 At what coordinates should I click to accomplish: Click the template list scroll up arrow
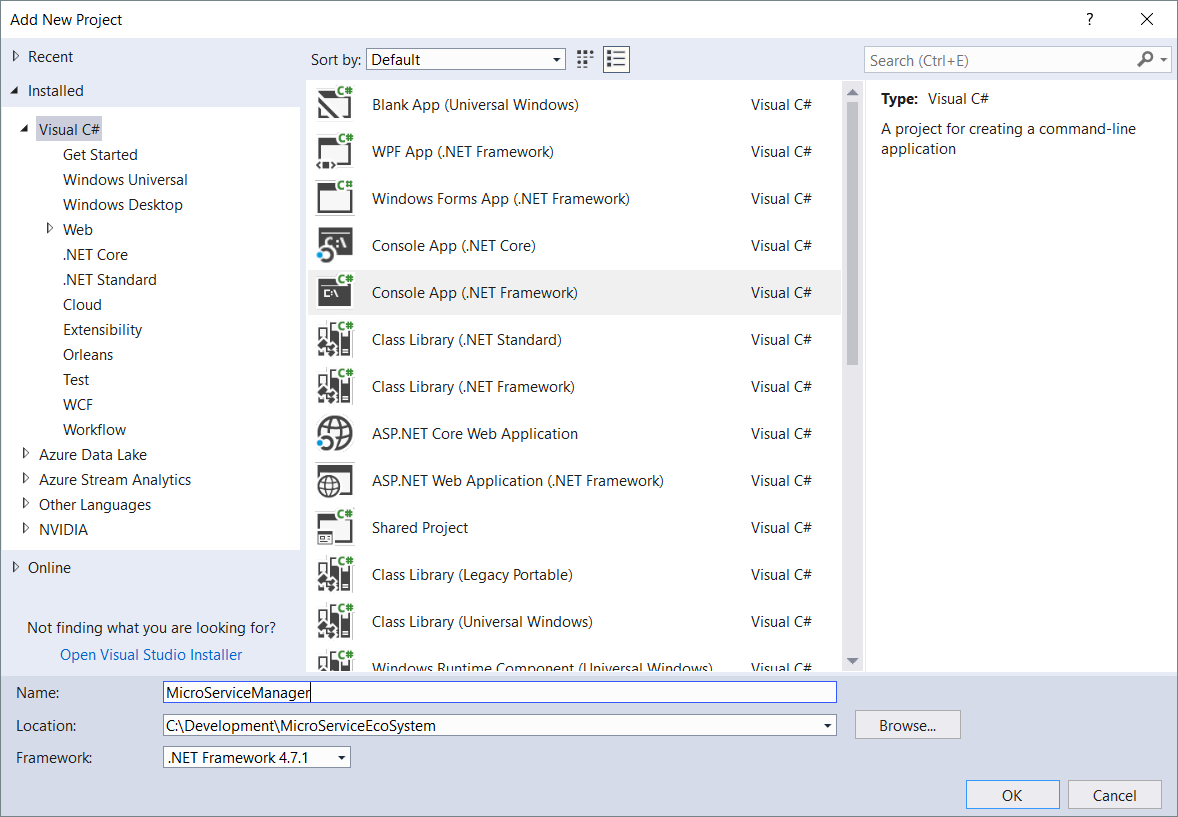(852, 92)
